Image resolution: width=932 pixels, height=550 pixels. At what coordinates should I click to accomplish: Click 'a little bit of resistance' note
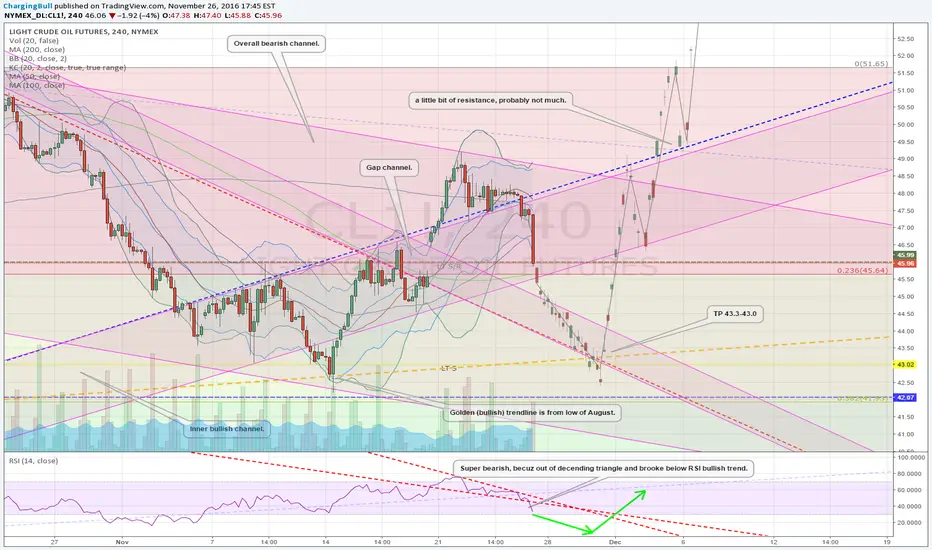490,100
